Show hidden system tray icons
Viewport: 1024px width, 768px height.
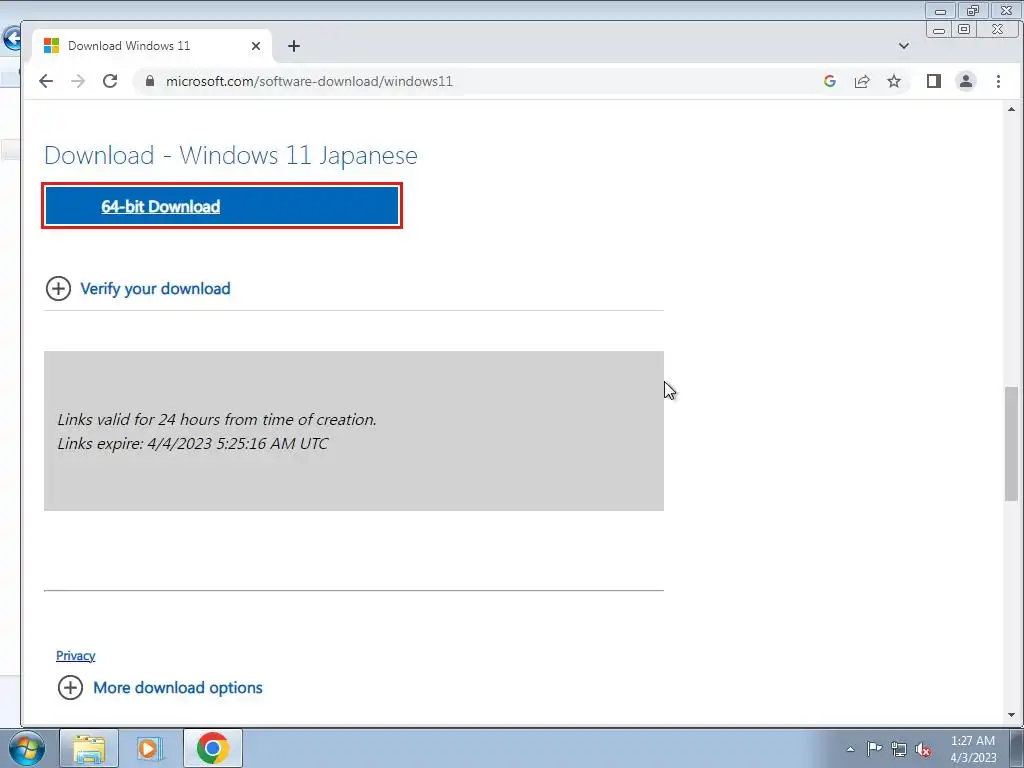tap(850, 749)
